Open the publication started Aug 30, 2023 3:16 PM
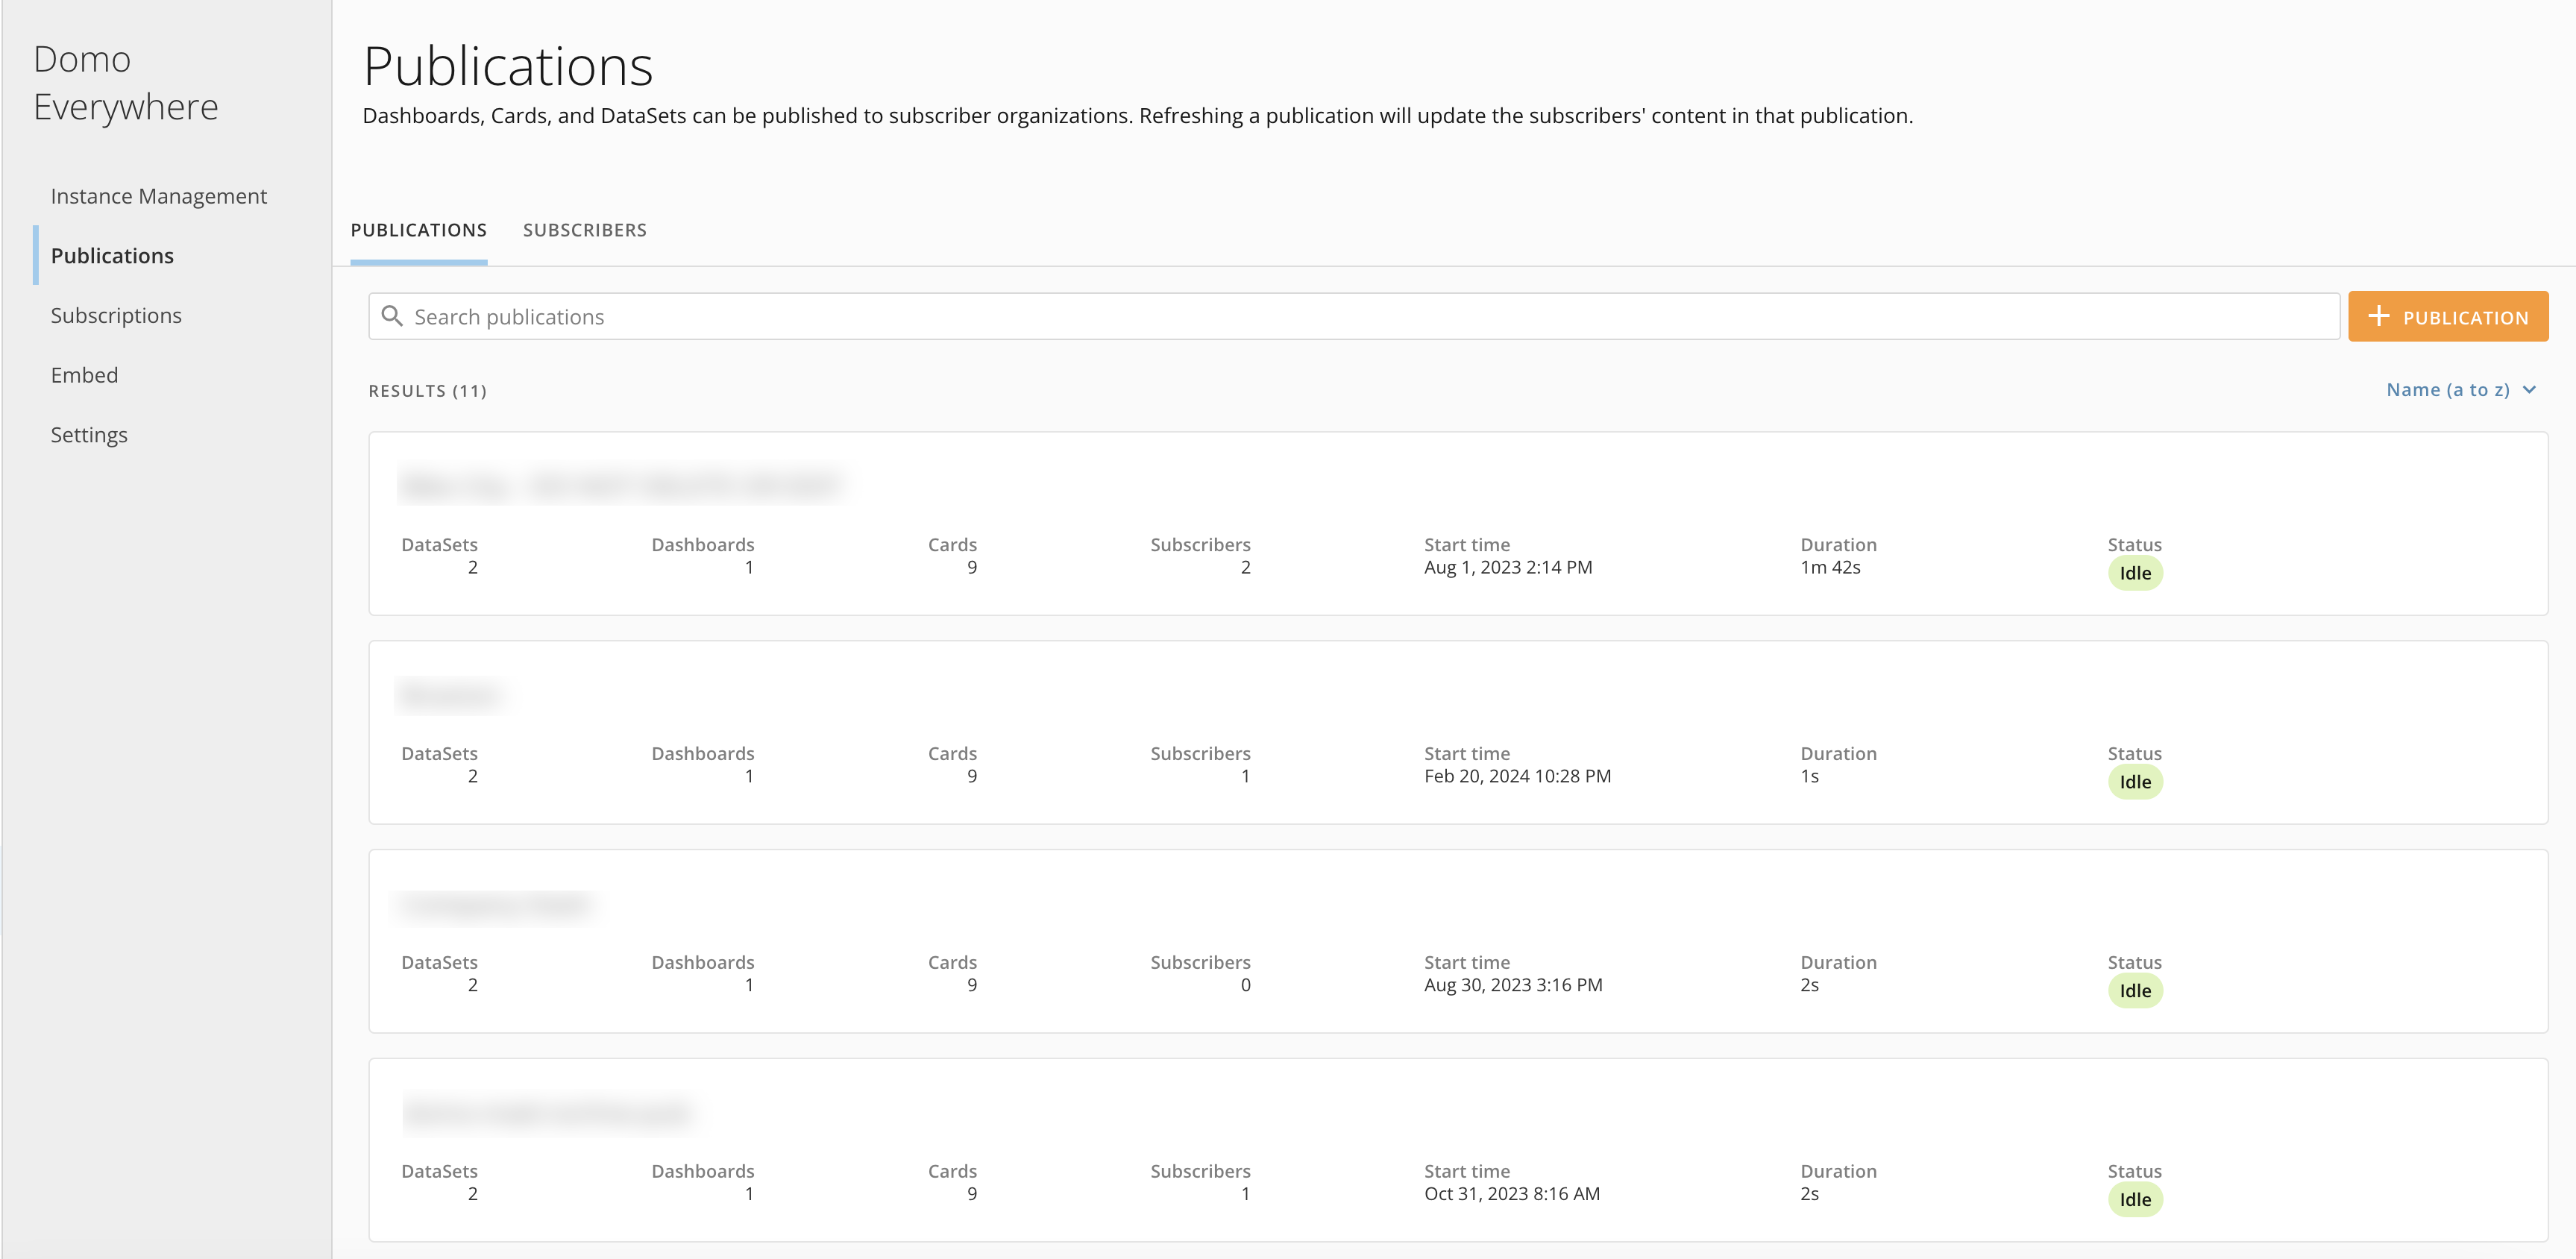Screen dimensions: 2576x1259 [1458, 941]
